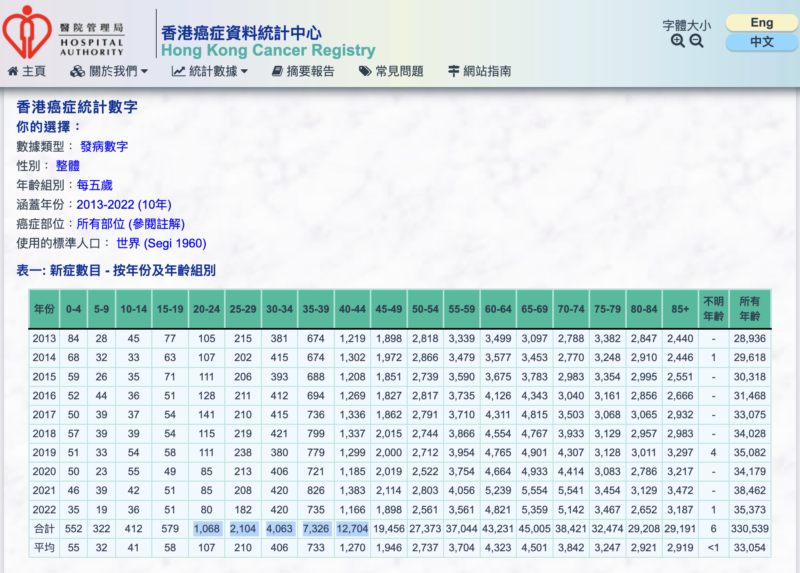Image resolution: width=800 pixels, height=573 pixels.
Task: Click the 2022 row year cell
Action: pyautogui.click(x=44, y=510)
